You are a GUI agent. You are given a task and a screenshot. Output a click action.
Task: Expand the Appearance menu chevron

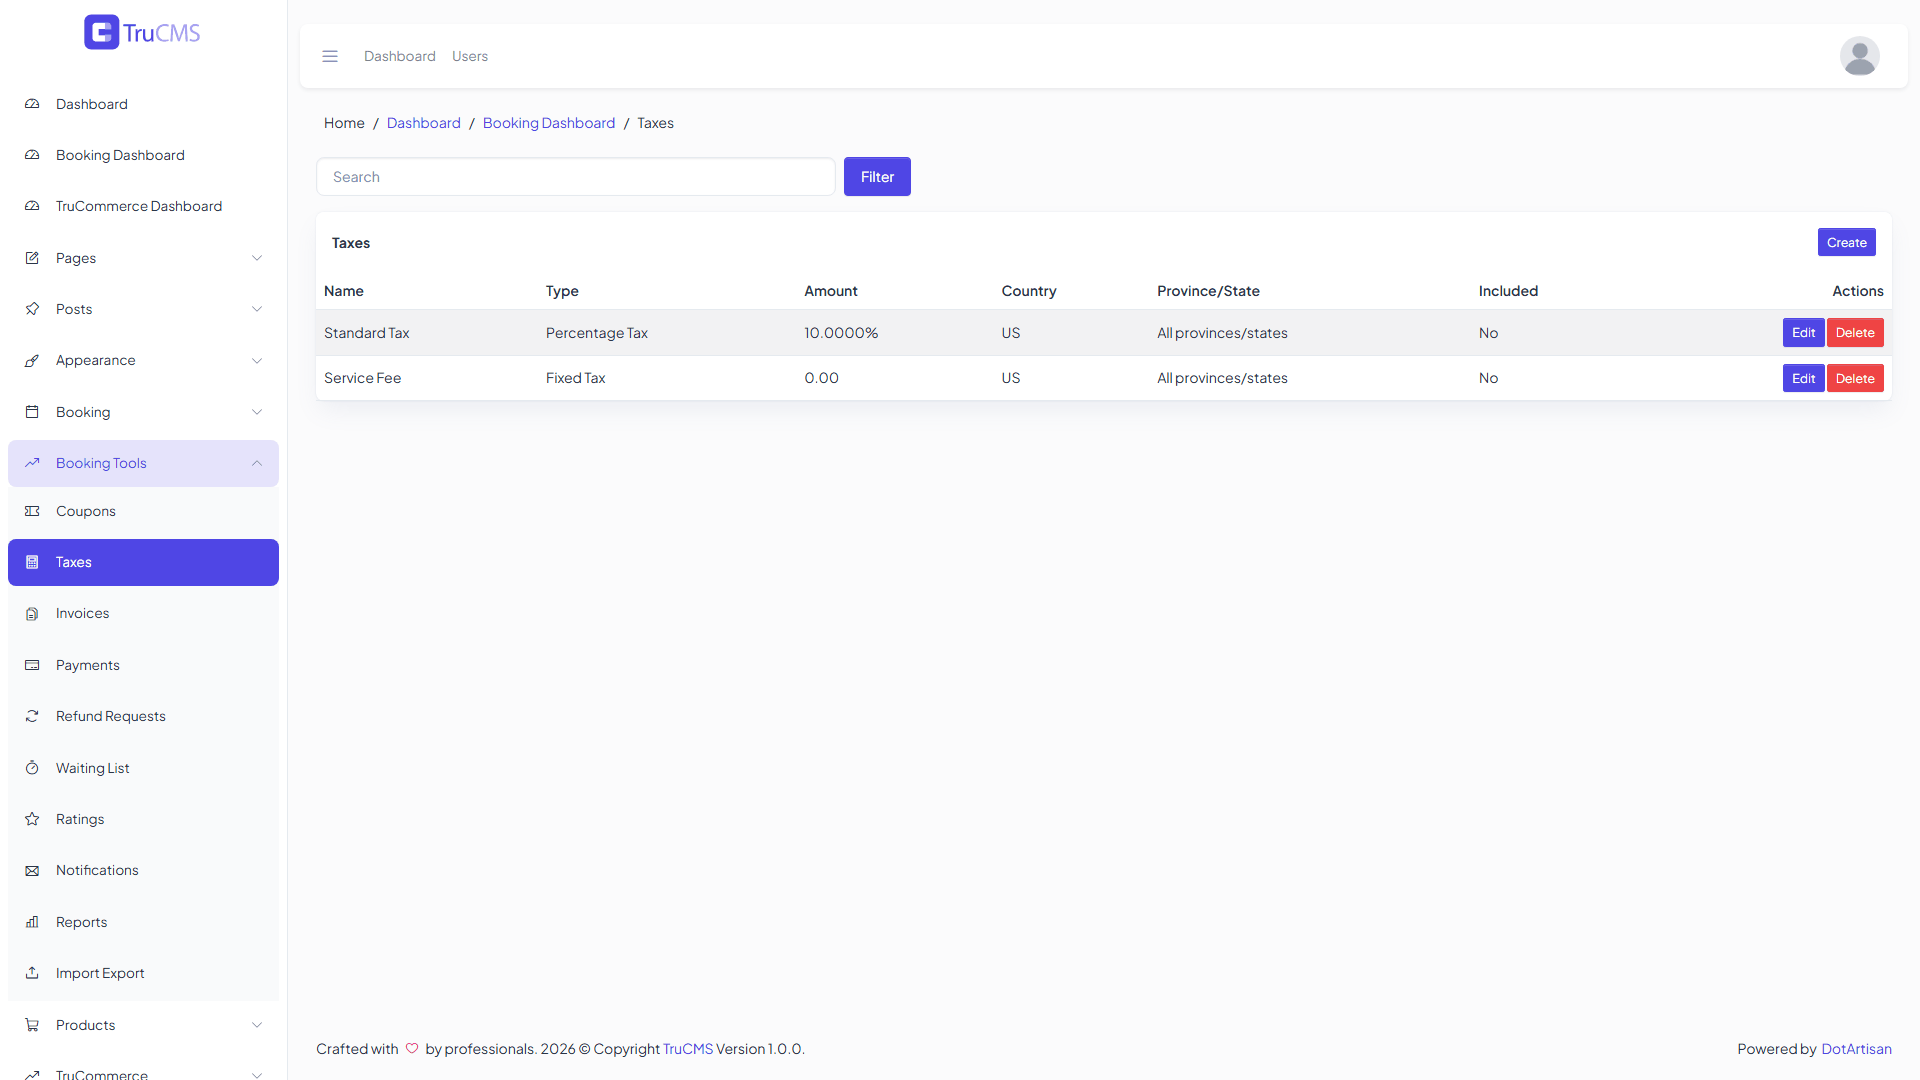(x=257, y=360)
